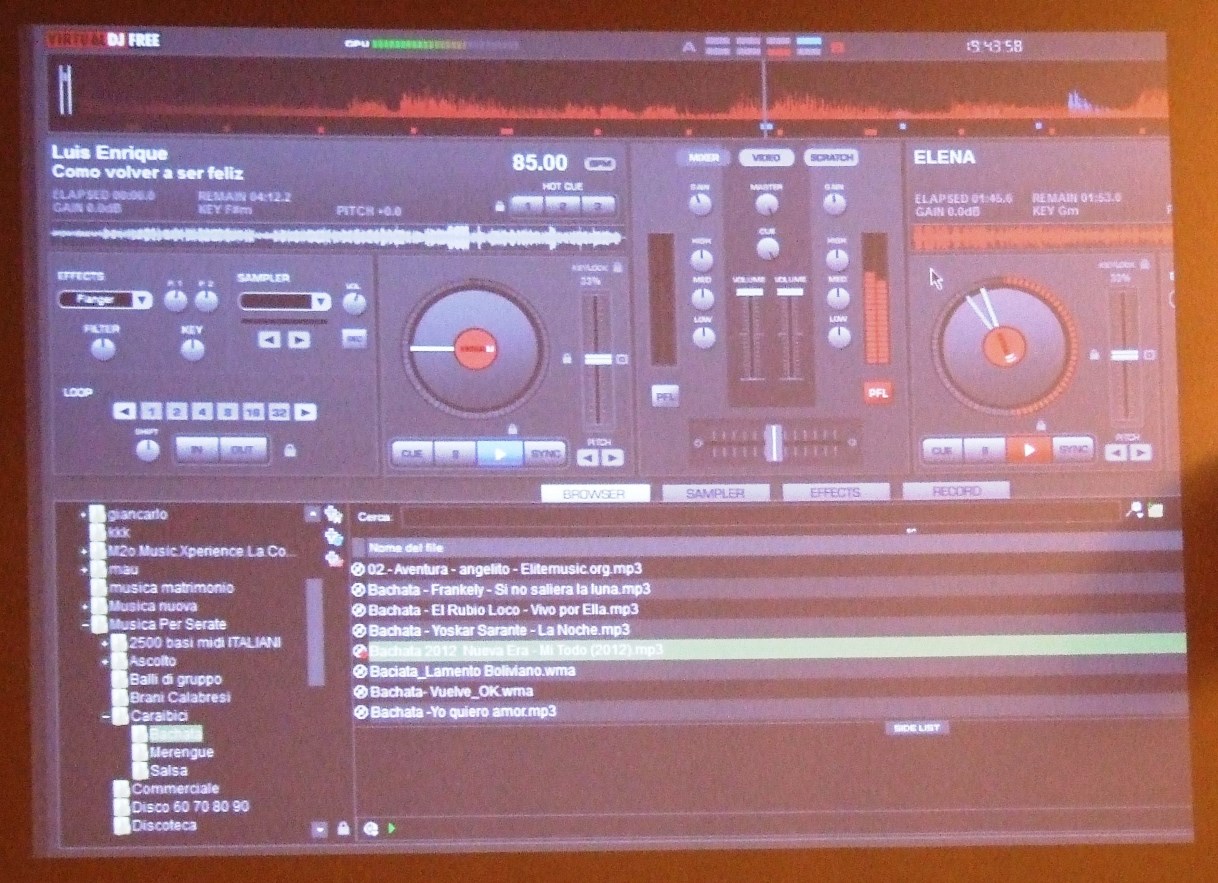Expand the M2o Music Xperience folder
The width and height of the screenshot is (1218, 883).
pos(85,551)
